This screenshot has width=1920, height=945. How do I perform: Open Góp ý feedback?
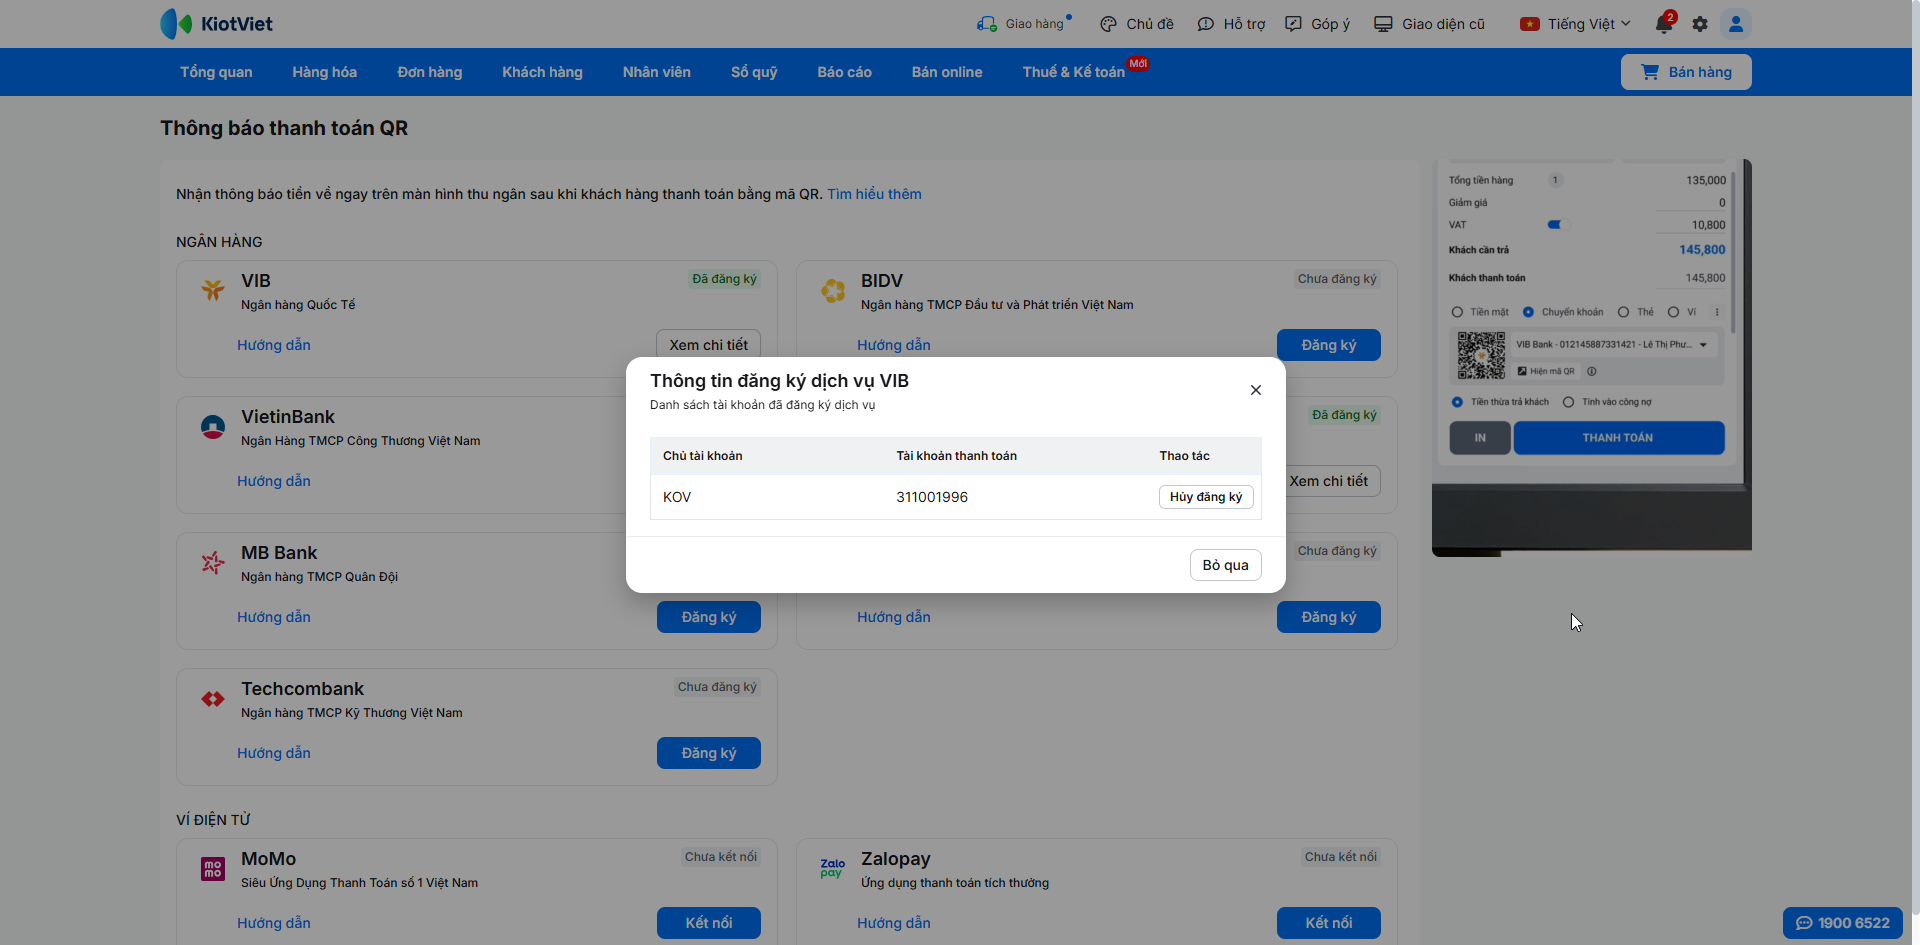(x=1317, y=24)
